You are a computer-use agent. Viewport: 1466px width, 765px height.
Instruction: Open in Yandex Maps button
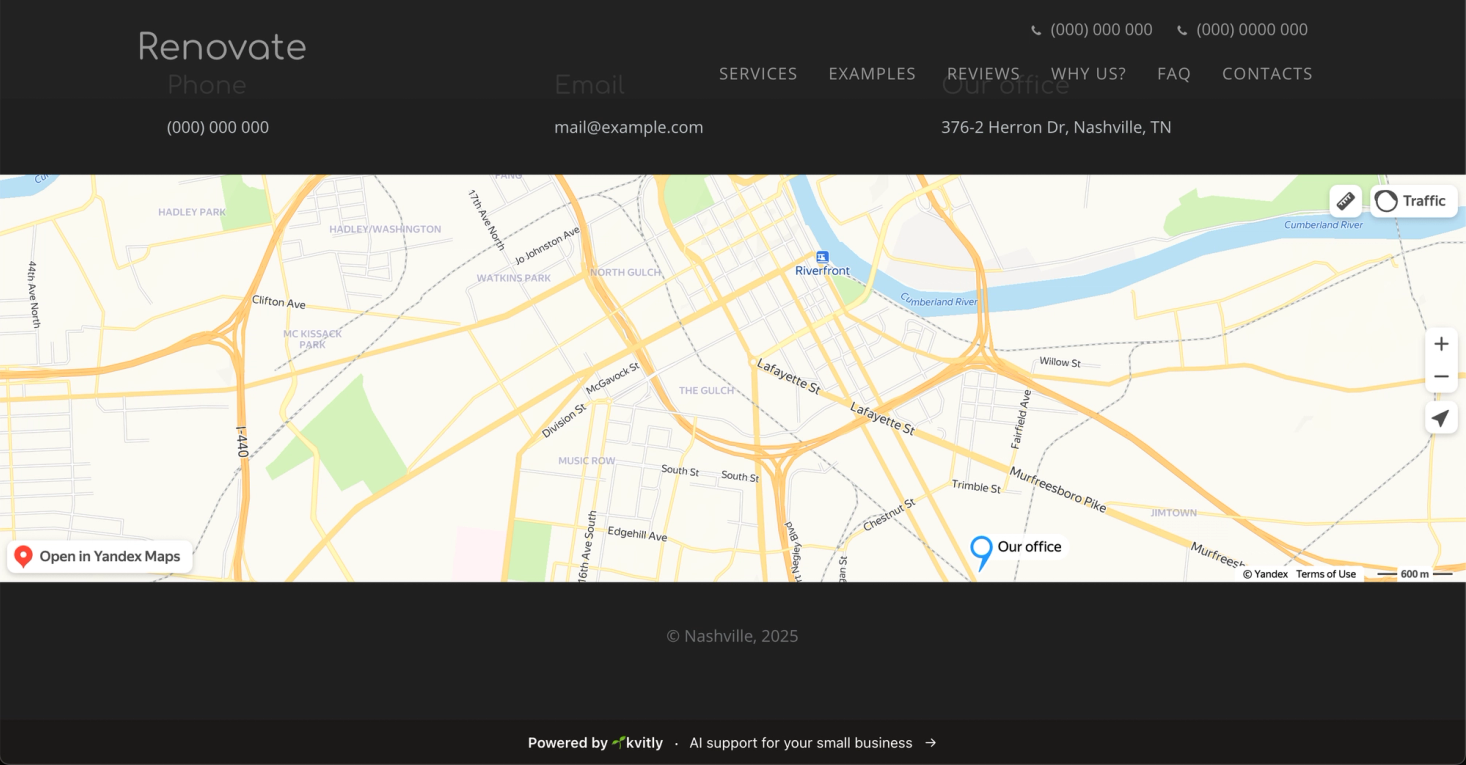point(100,557)
